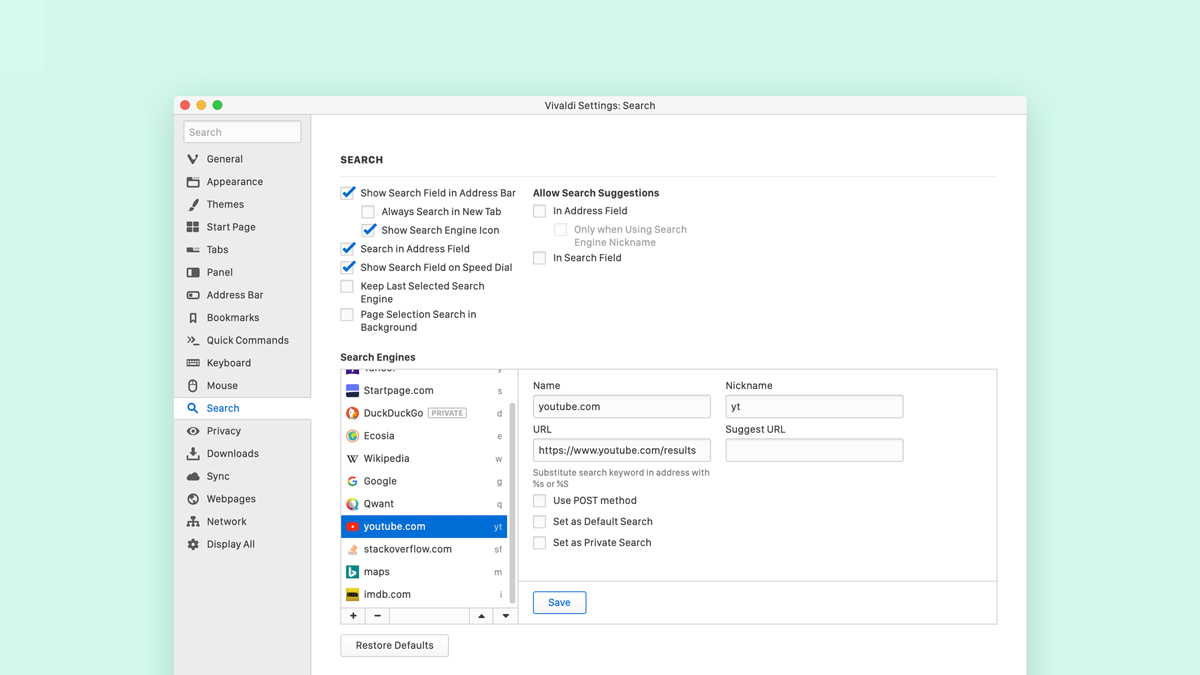Viewport: 1200px width, 675px height.
Task: Check Use POST method
Action: pyautogui.click(x=540, y=501)
